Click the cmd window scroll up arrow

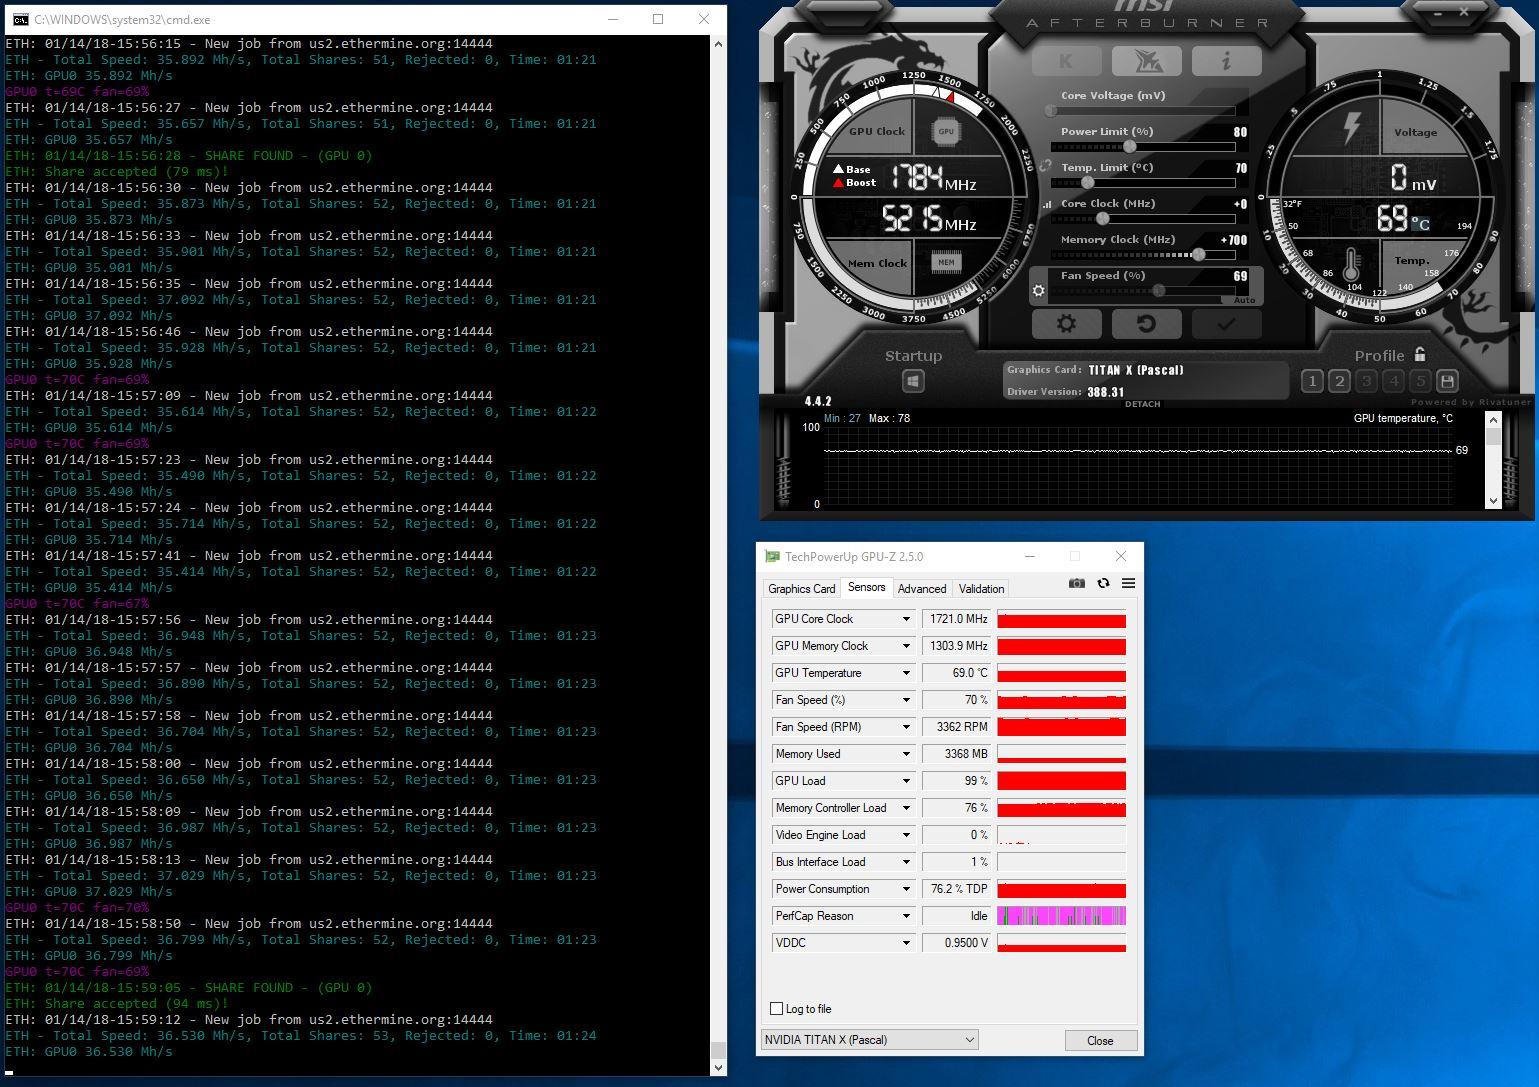coord(718,45)
